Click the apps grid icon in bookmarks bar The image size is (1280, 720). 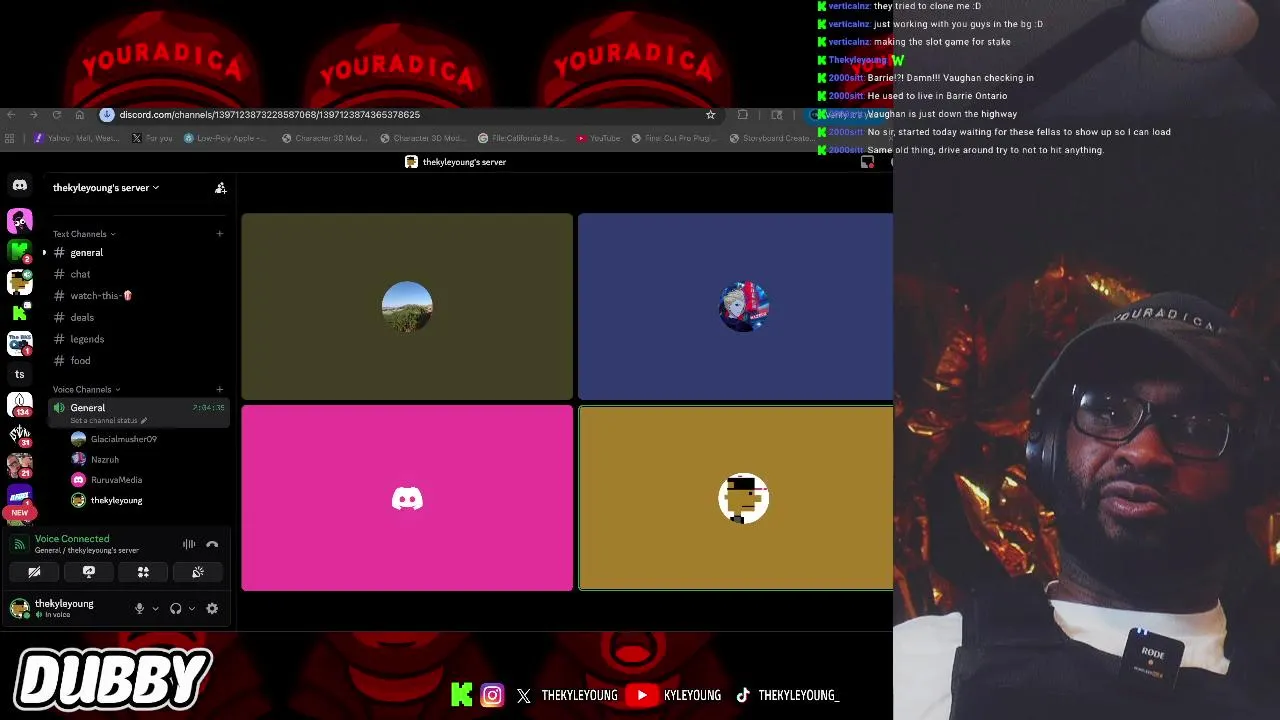10,138
